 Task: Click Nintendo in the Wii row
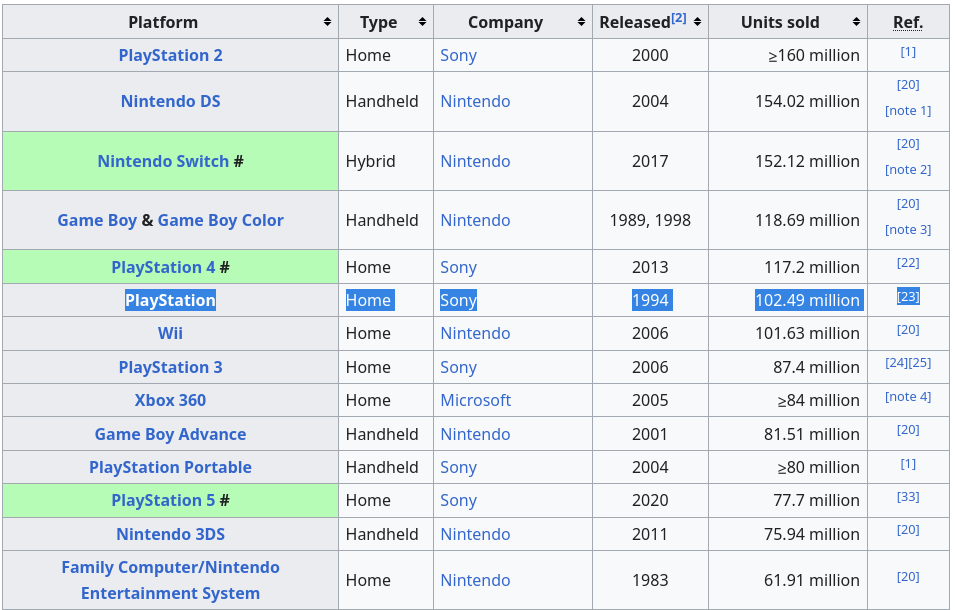point(476,334)
